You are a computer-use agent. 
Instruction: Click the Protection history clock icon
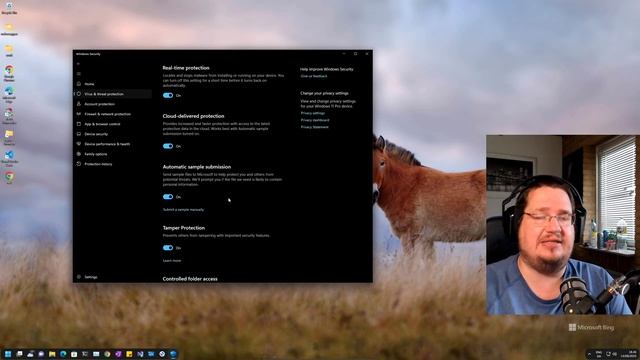click(79, 164)
